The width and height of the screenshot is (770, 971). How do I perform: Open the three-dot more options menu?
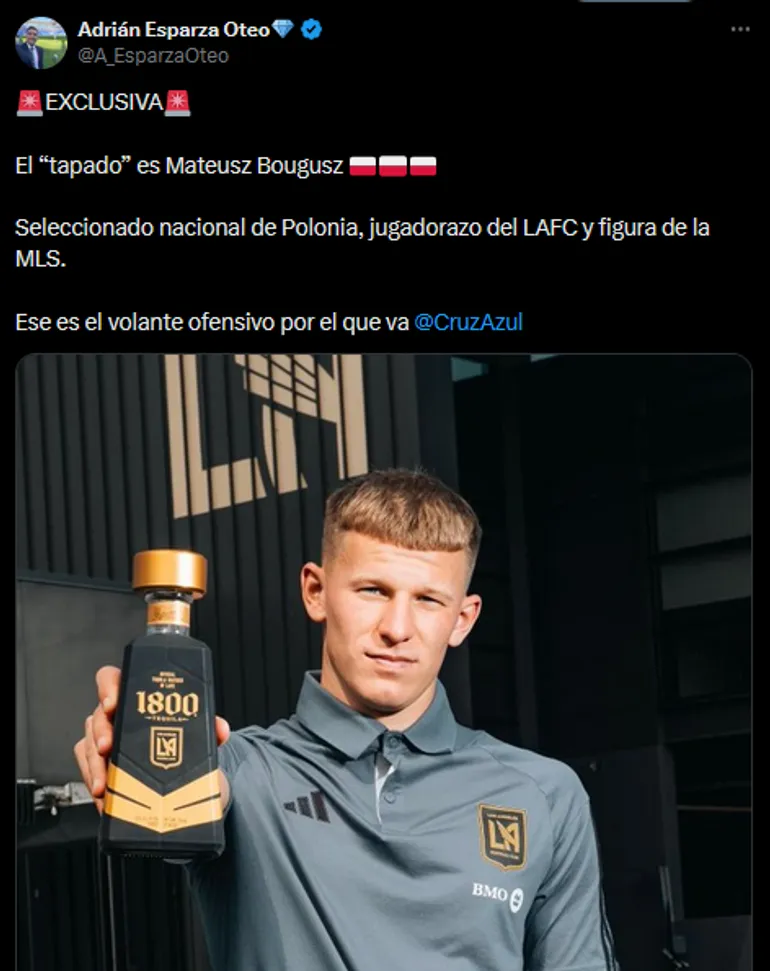click(740, 30)
